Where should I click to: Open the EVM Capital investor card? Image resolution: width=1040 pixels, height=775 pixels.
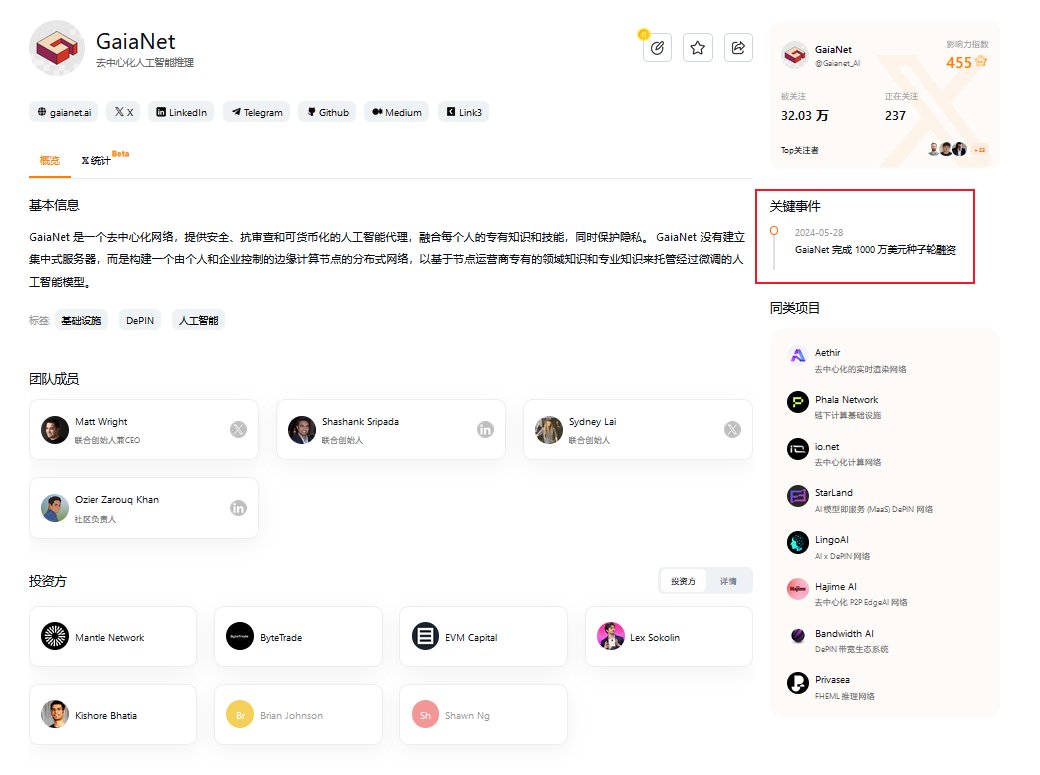484,637
